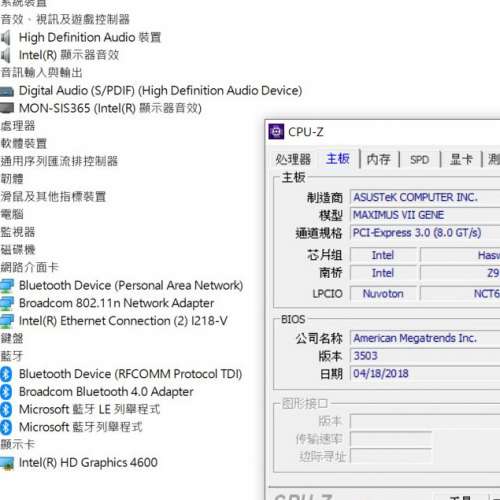The image size is (500, 500).
Task: Open the SPD tab in CPU-Z
Action: [419, 160]
